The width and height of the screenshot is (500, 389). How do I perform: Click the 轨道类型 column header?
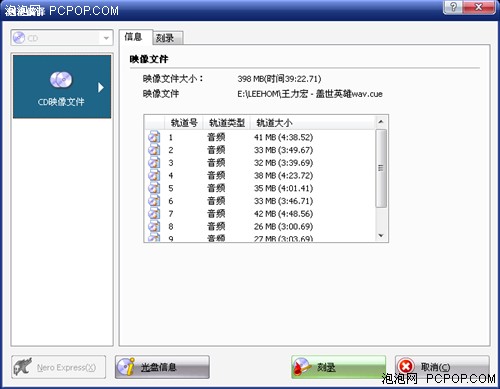pyautogui.click(x=227, y=123)
